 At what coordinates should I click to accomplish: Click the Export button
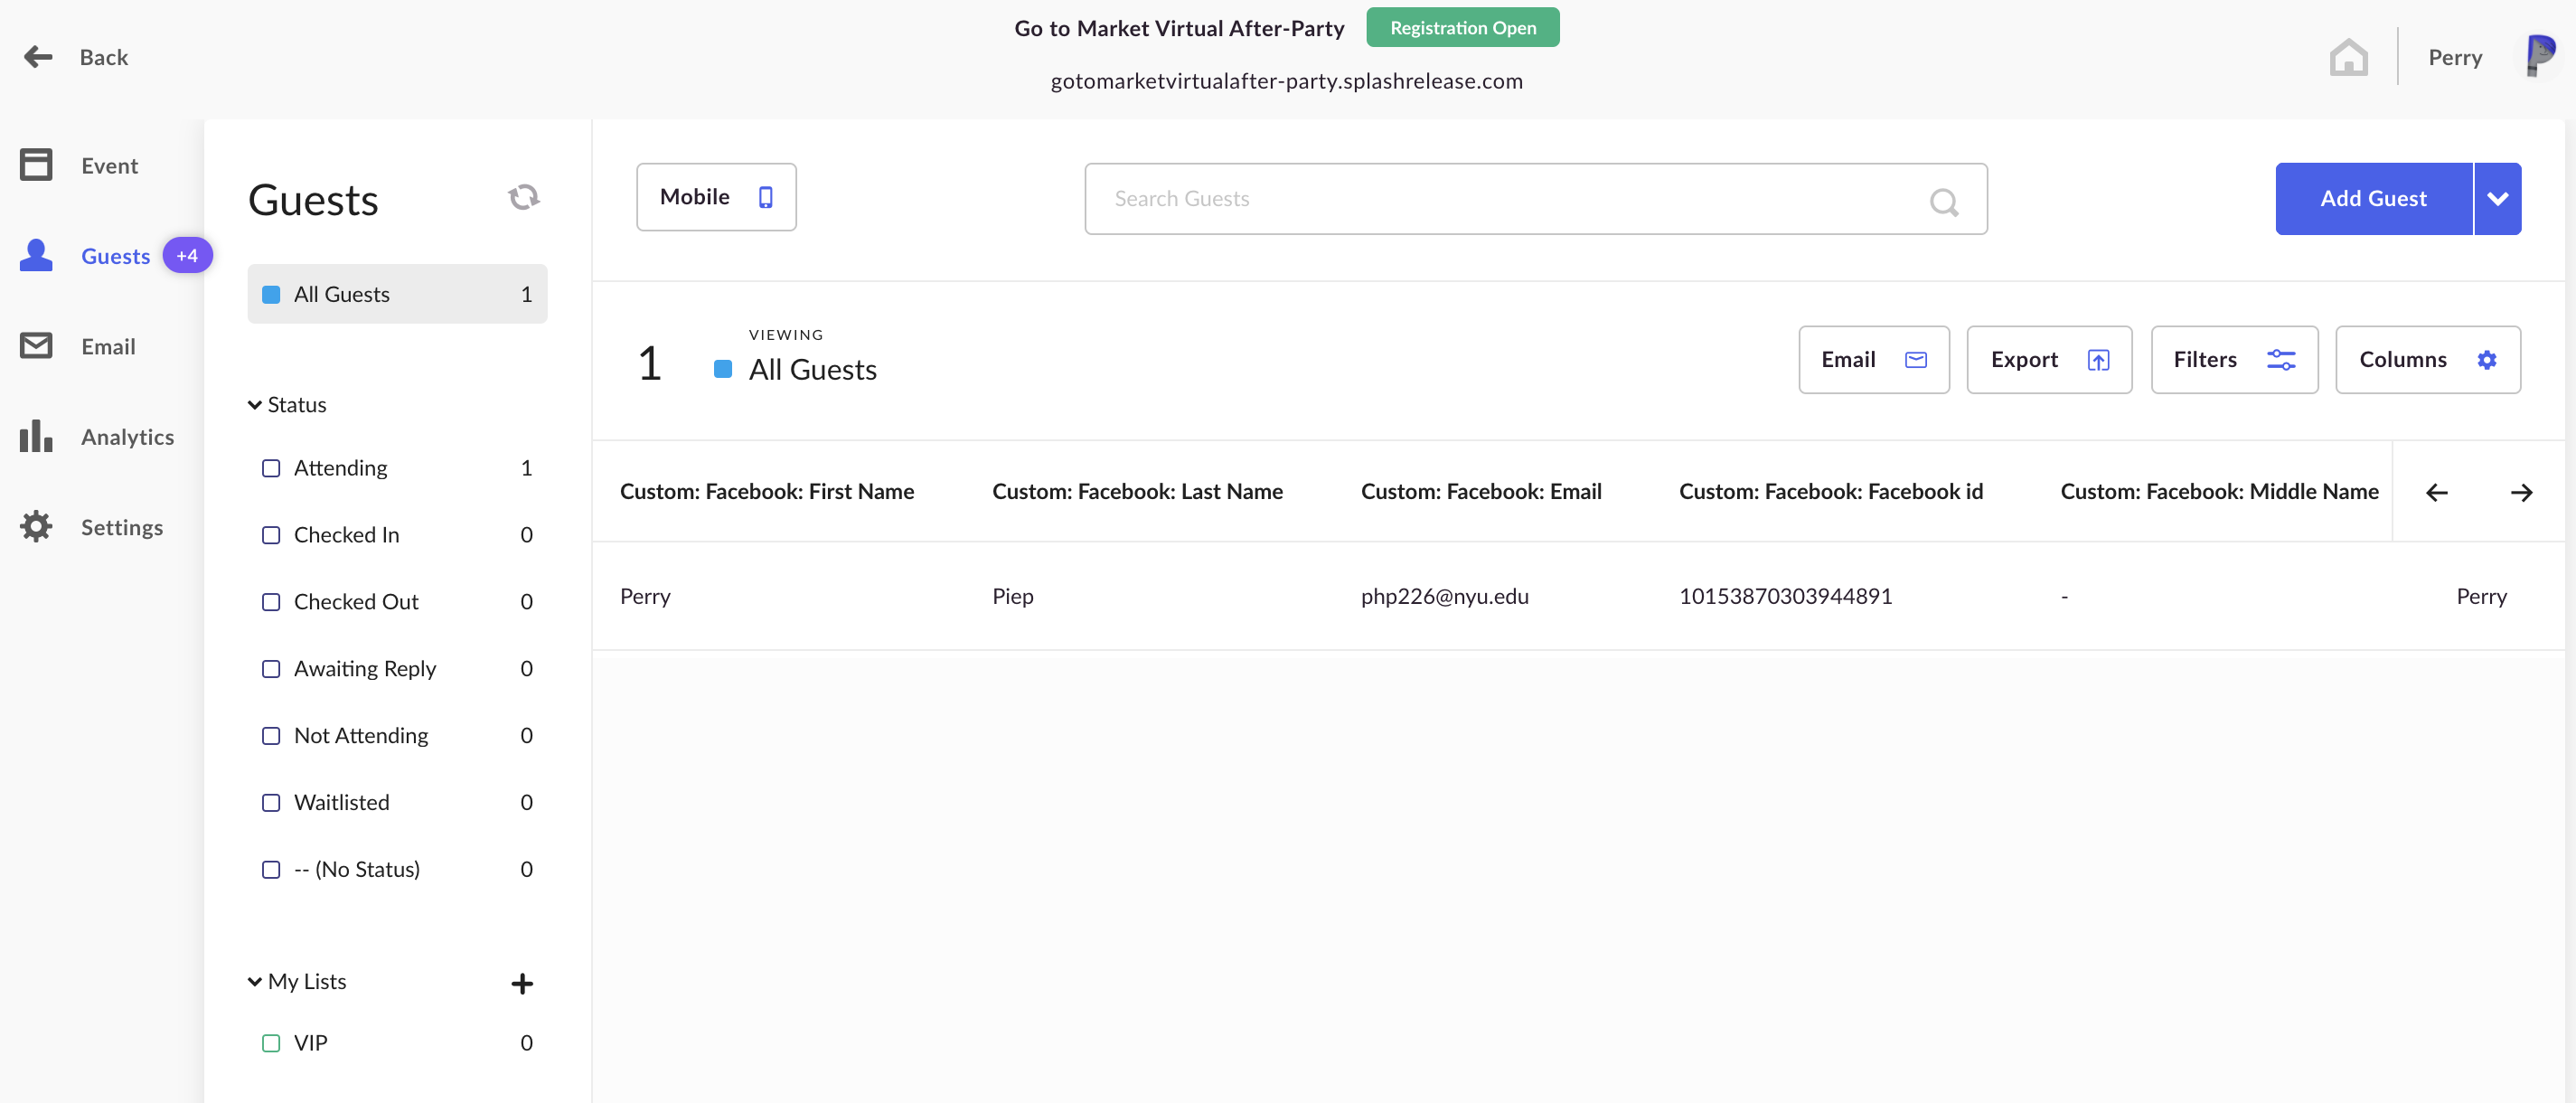coord(2048,360)
